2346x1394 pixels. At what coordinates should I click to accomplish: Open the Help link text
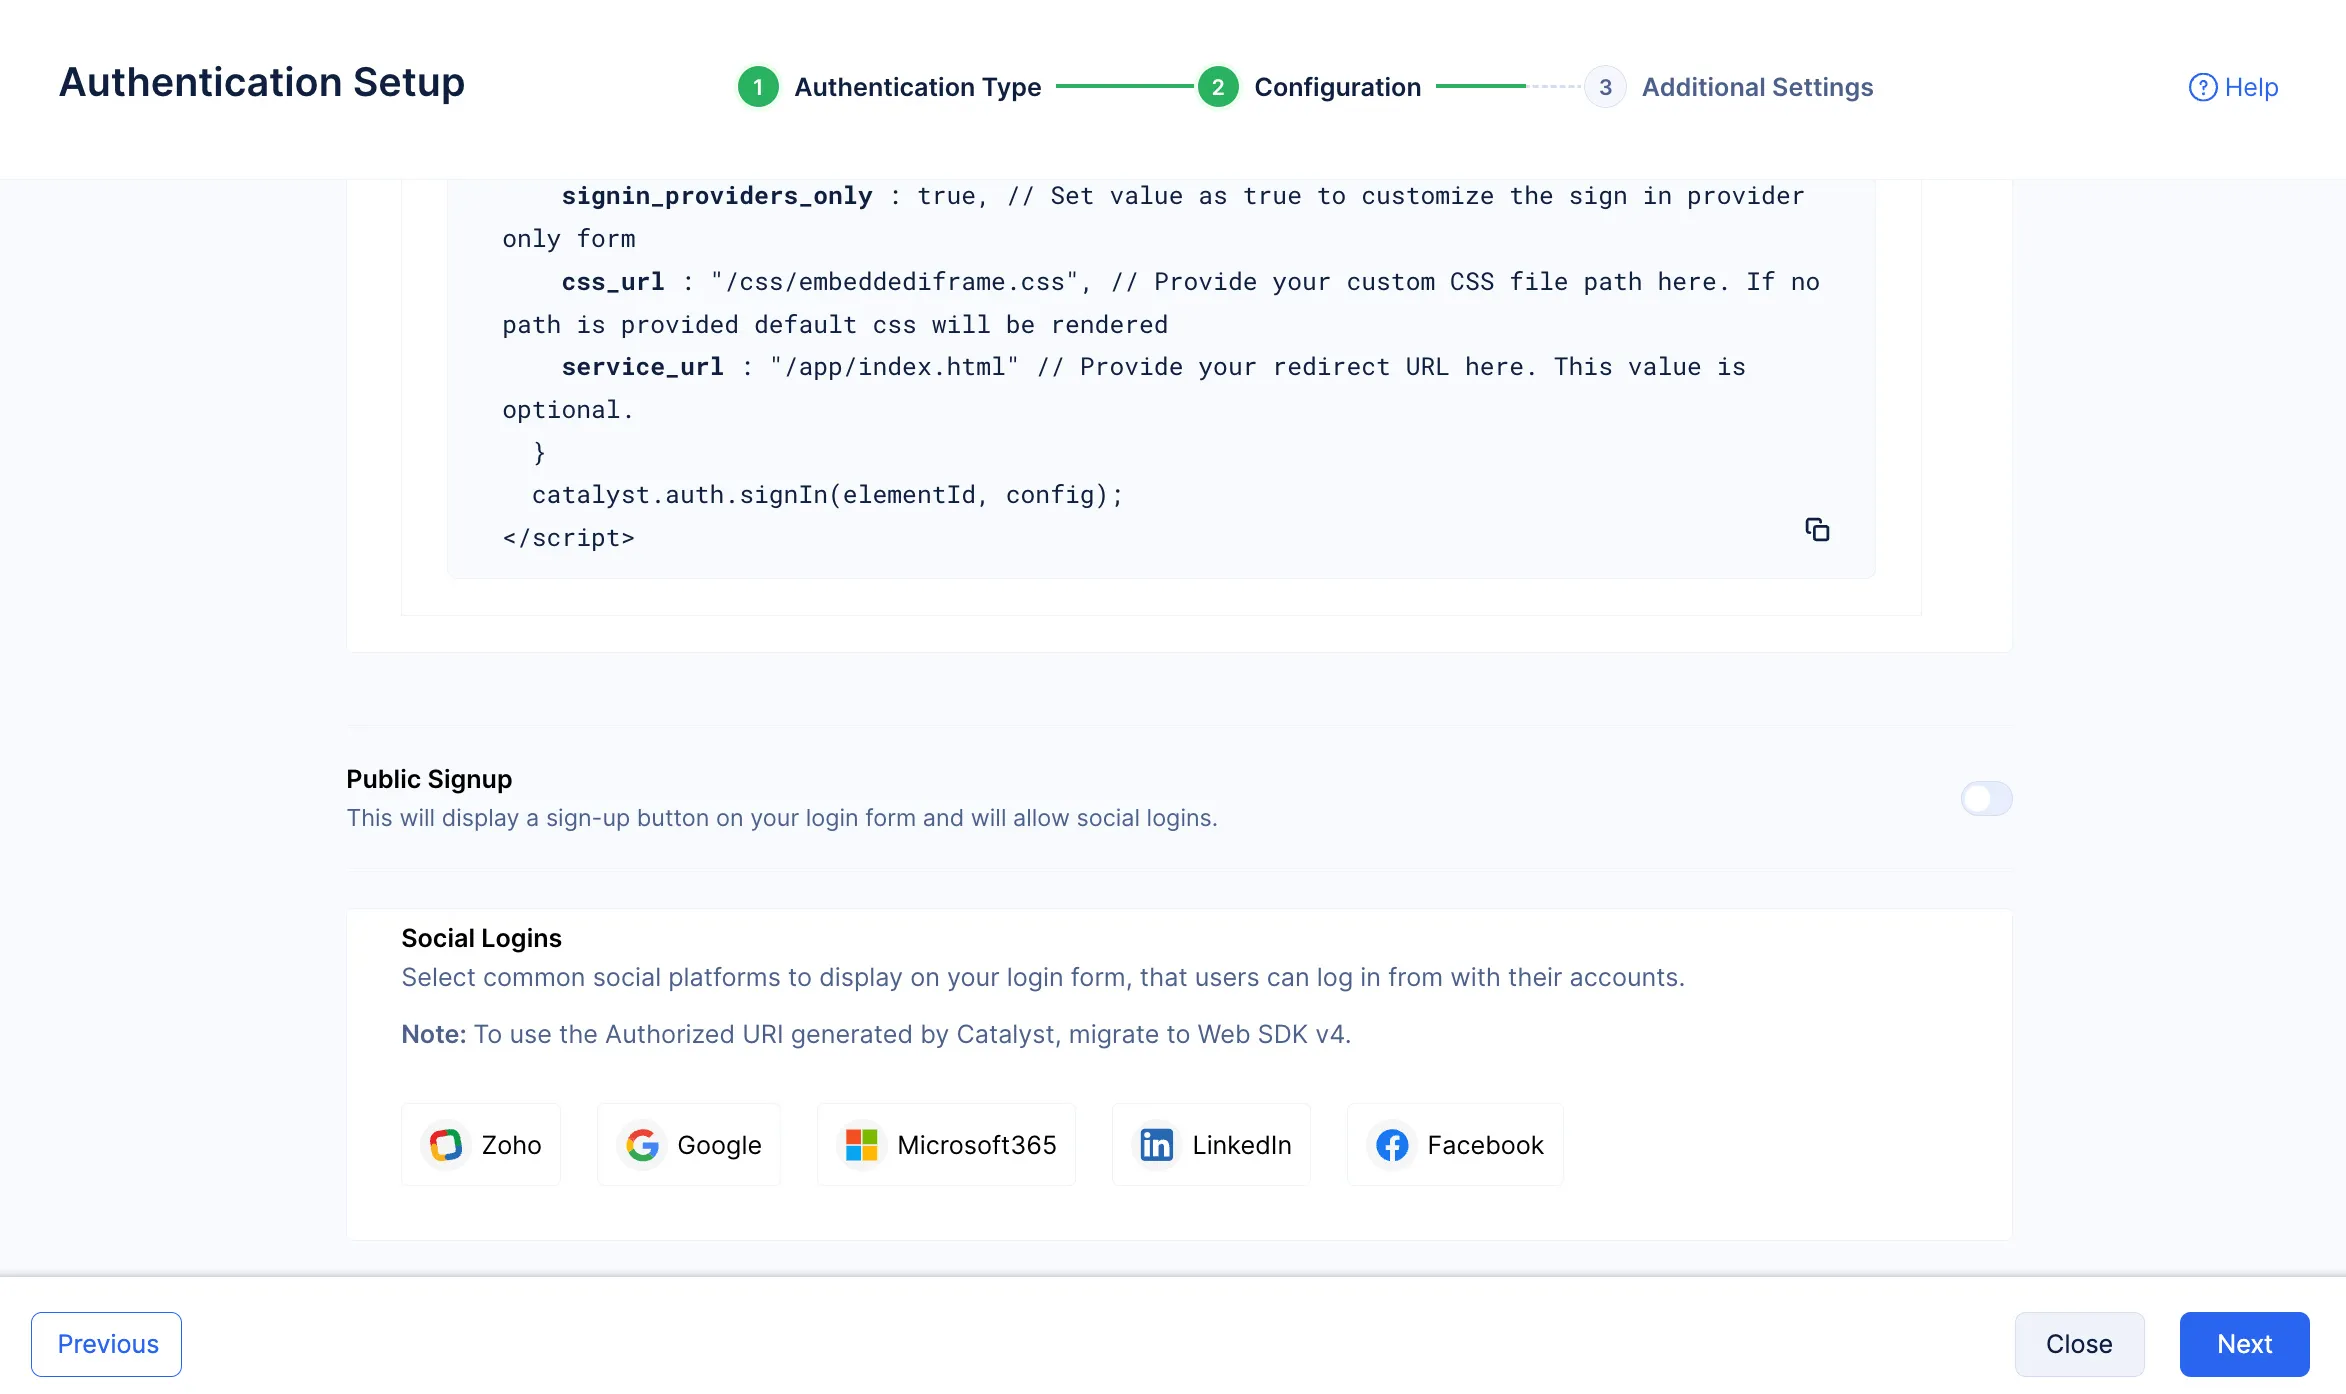(x=2251, y=88)
